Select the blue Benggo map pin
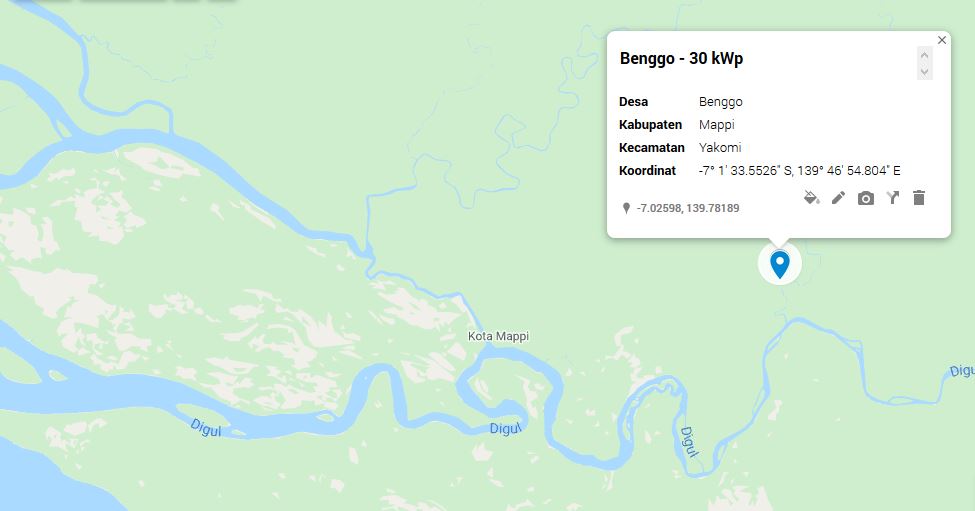975x511 pixels. pyautogui.click(x=780, y=264)
